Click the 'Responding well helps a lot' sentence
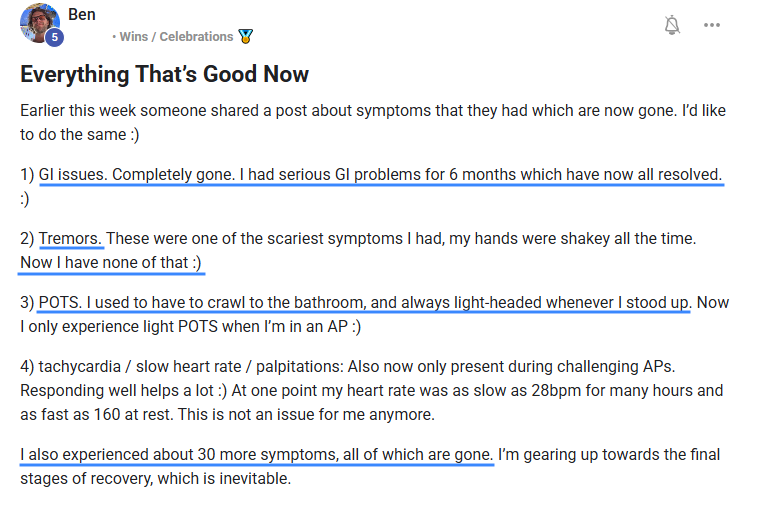Image resolution: width=762 pixels, height=506 pixels. [118, 390]
